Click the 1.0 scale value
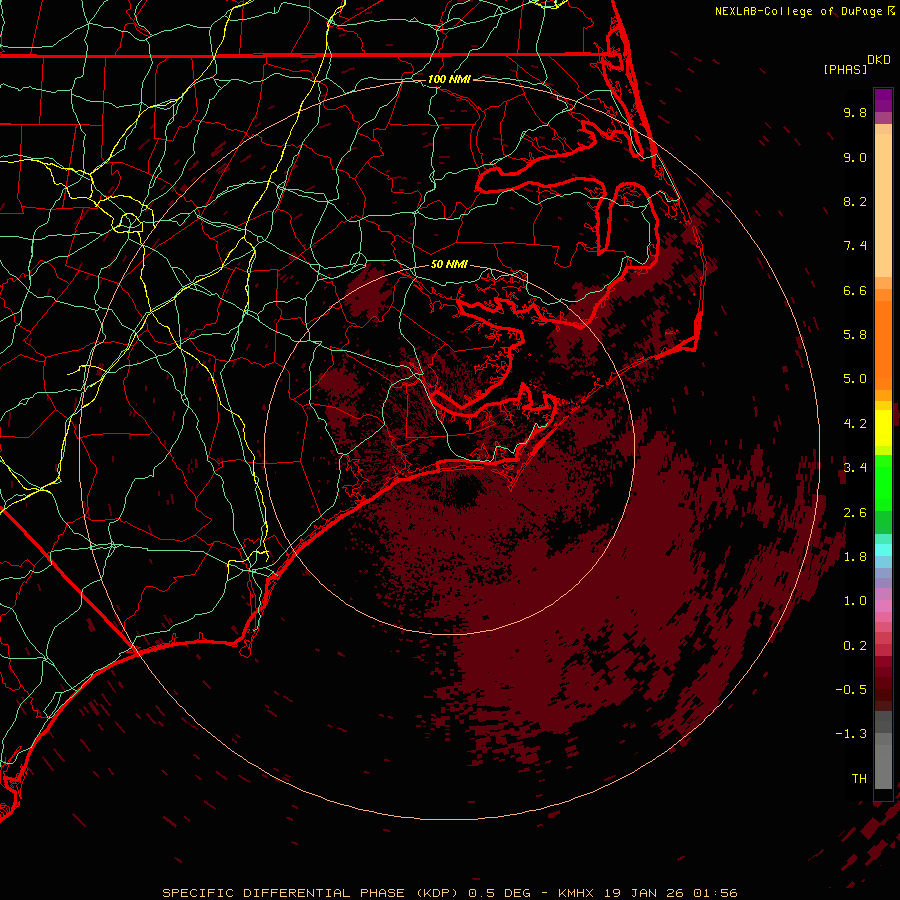 [855, 601]
